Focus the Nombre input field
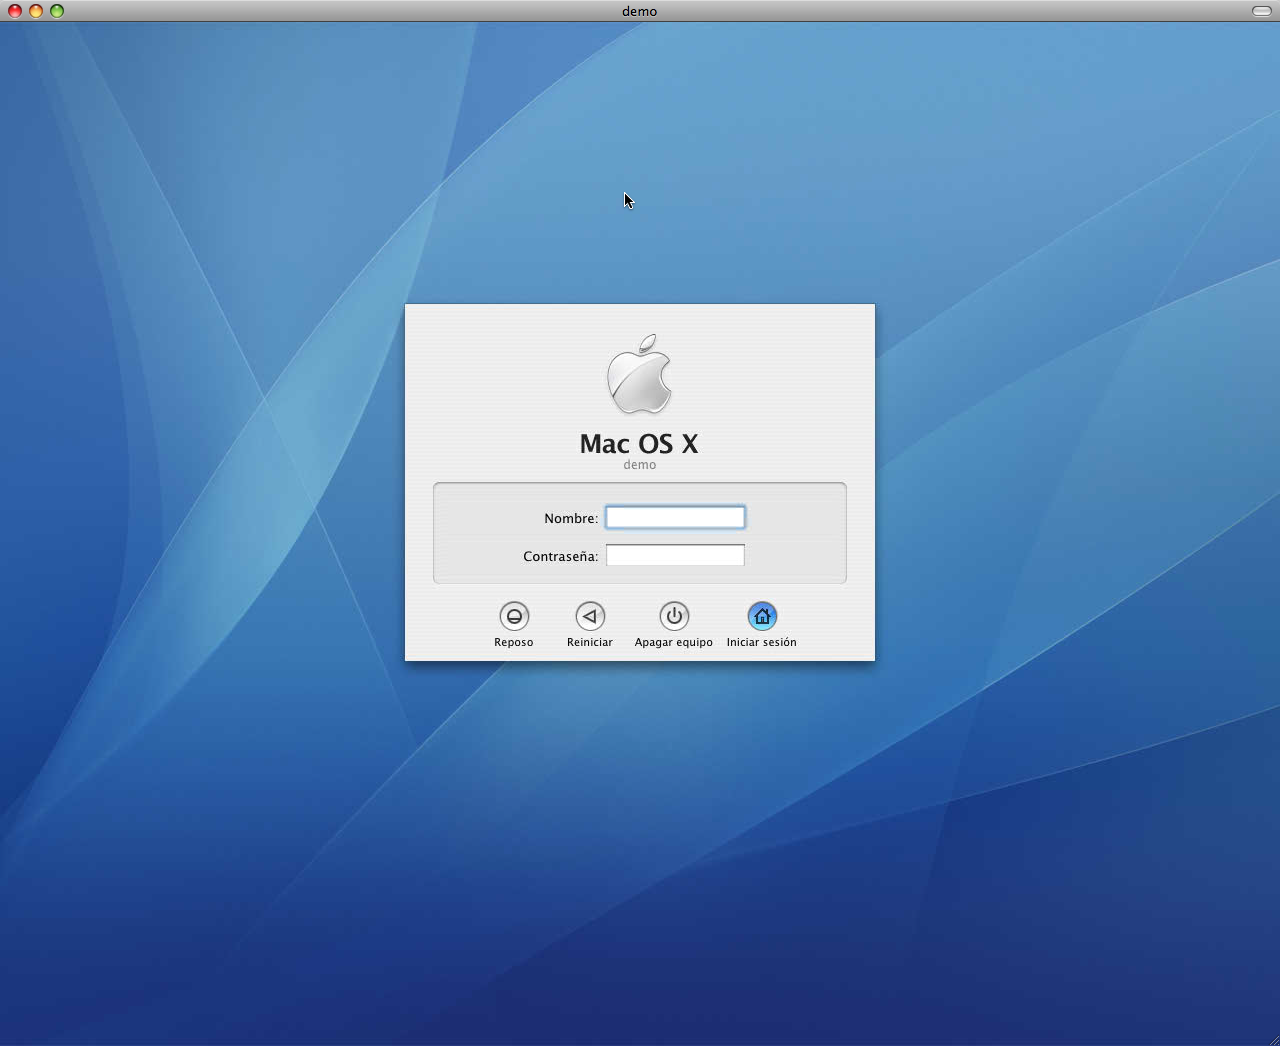The height and width of the screenshot is (1046, 1280). pos(675,517)
